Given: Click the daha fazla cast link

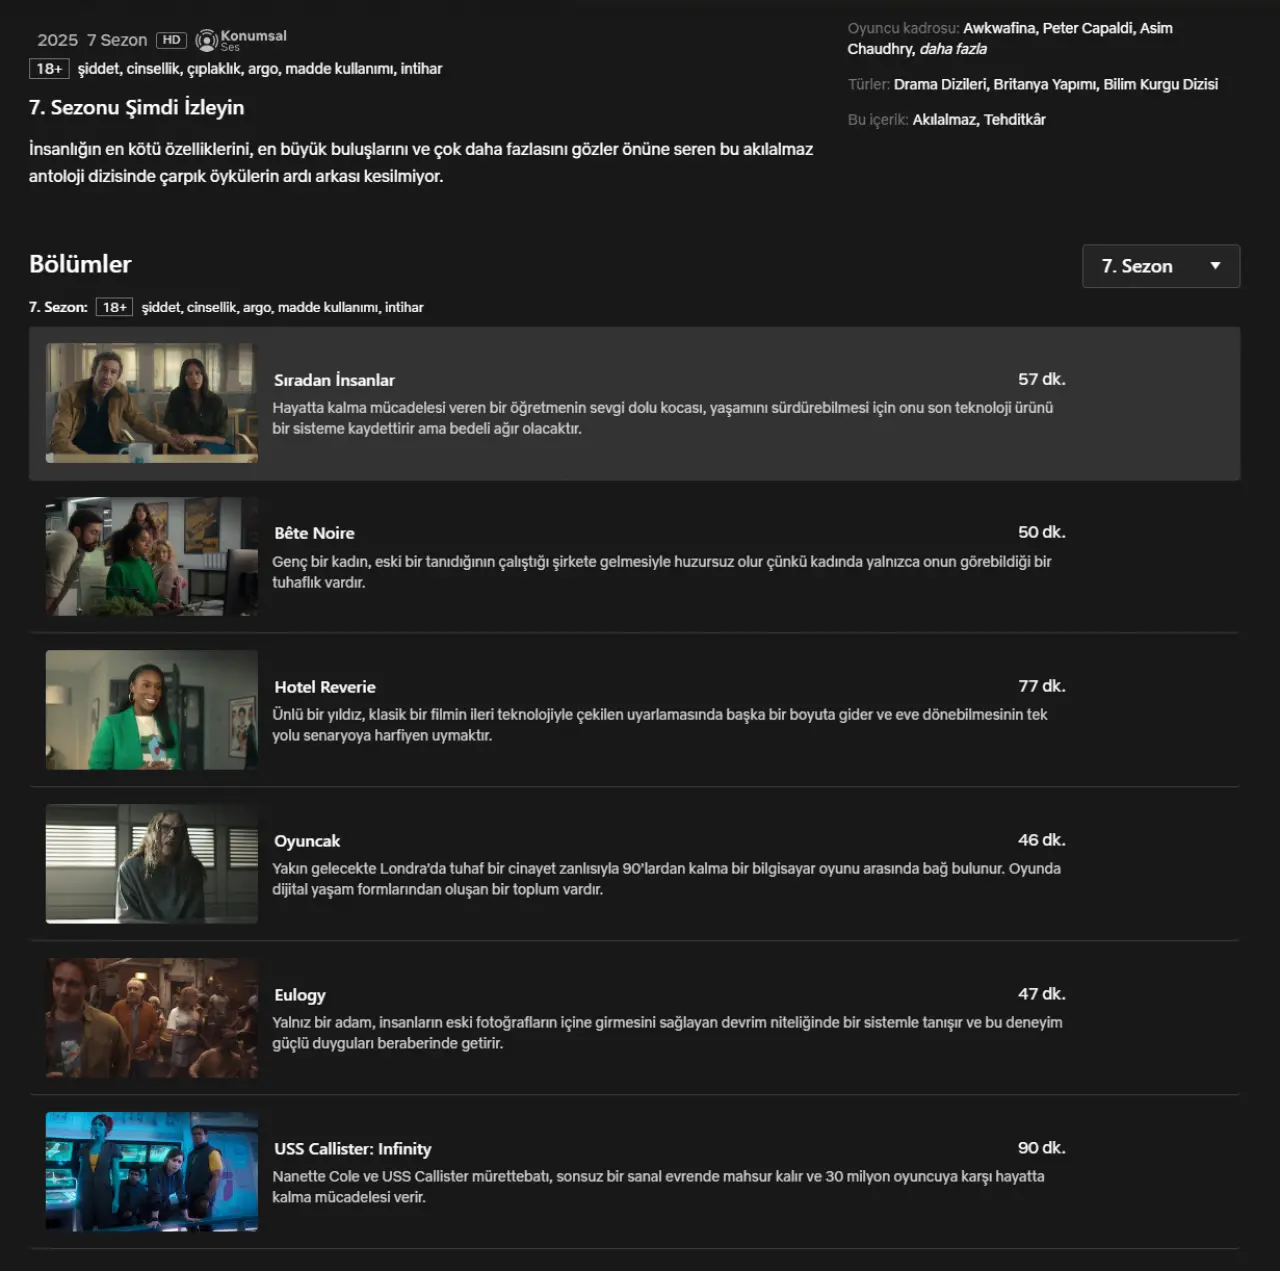Looking at the screenshot, I should 953,49.
